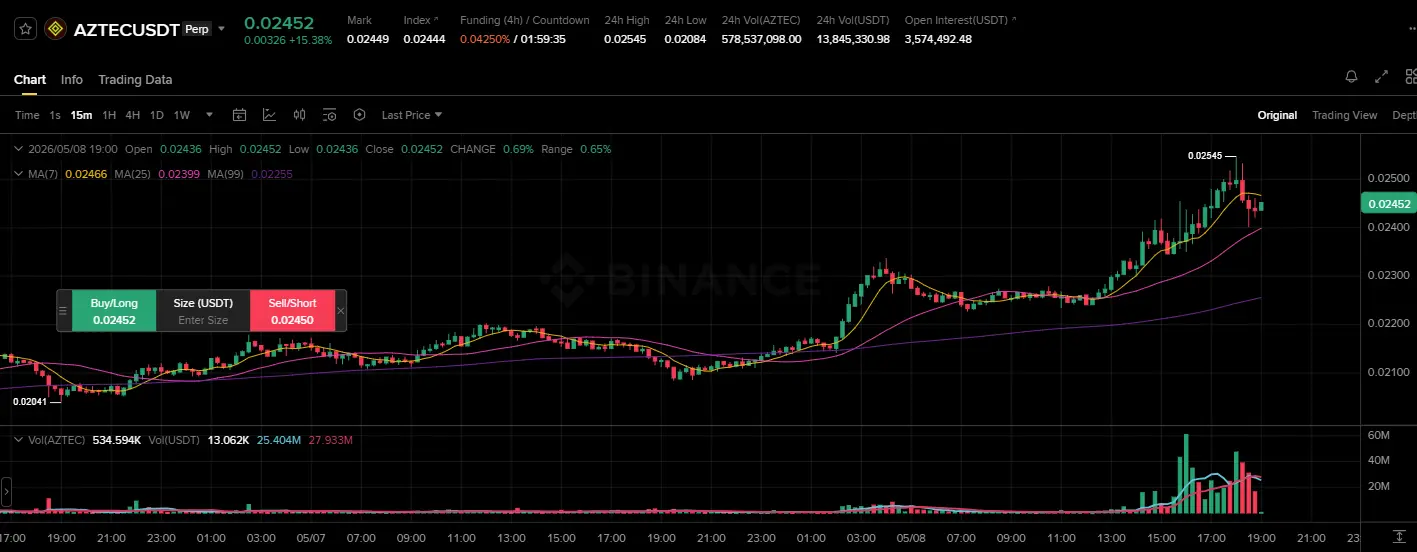Select the 4H interval
Screen dimensions: 1417x552
pyautogui.click(x=133, y=115)
